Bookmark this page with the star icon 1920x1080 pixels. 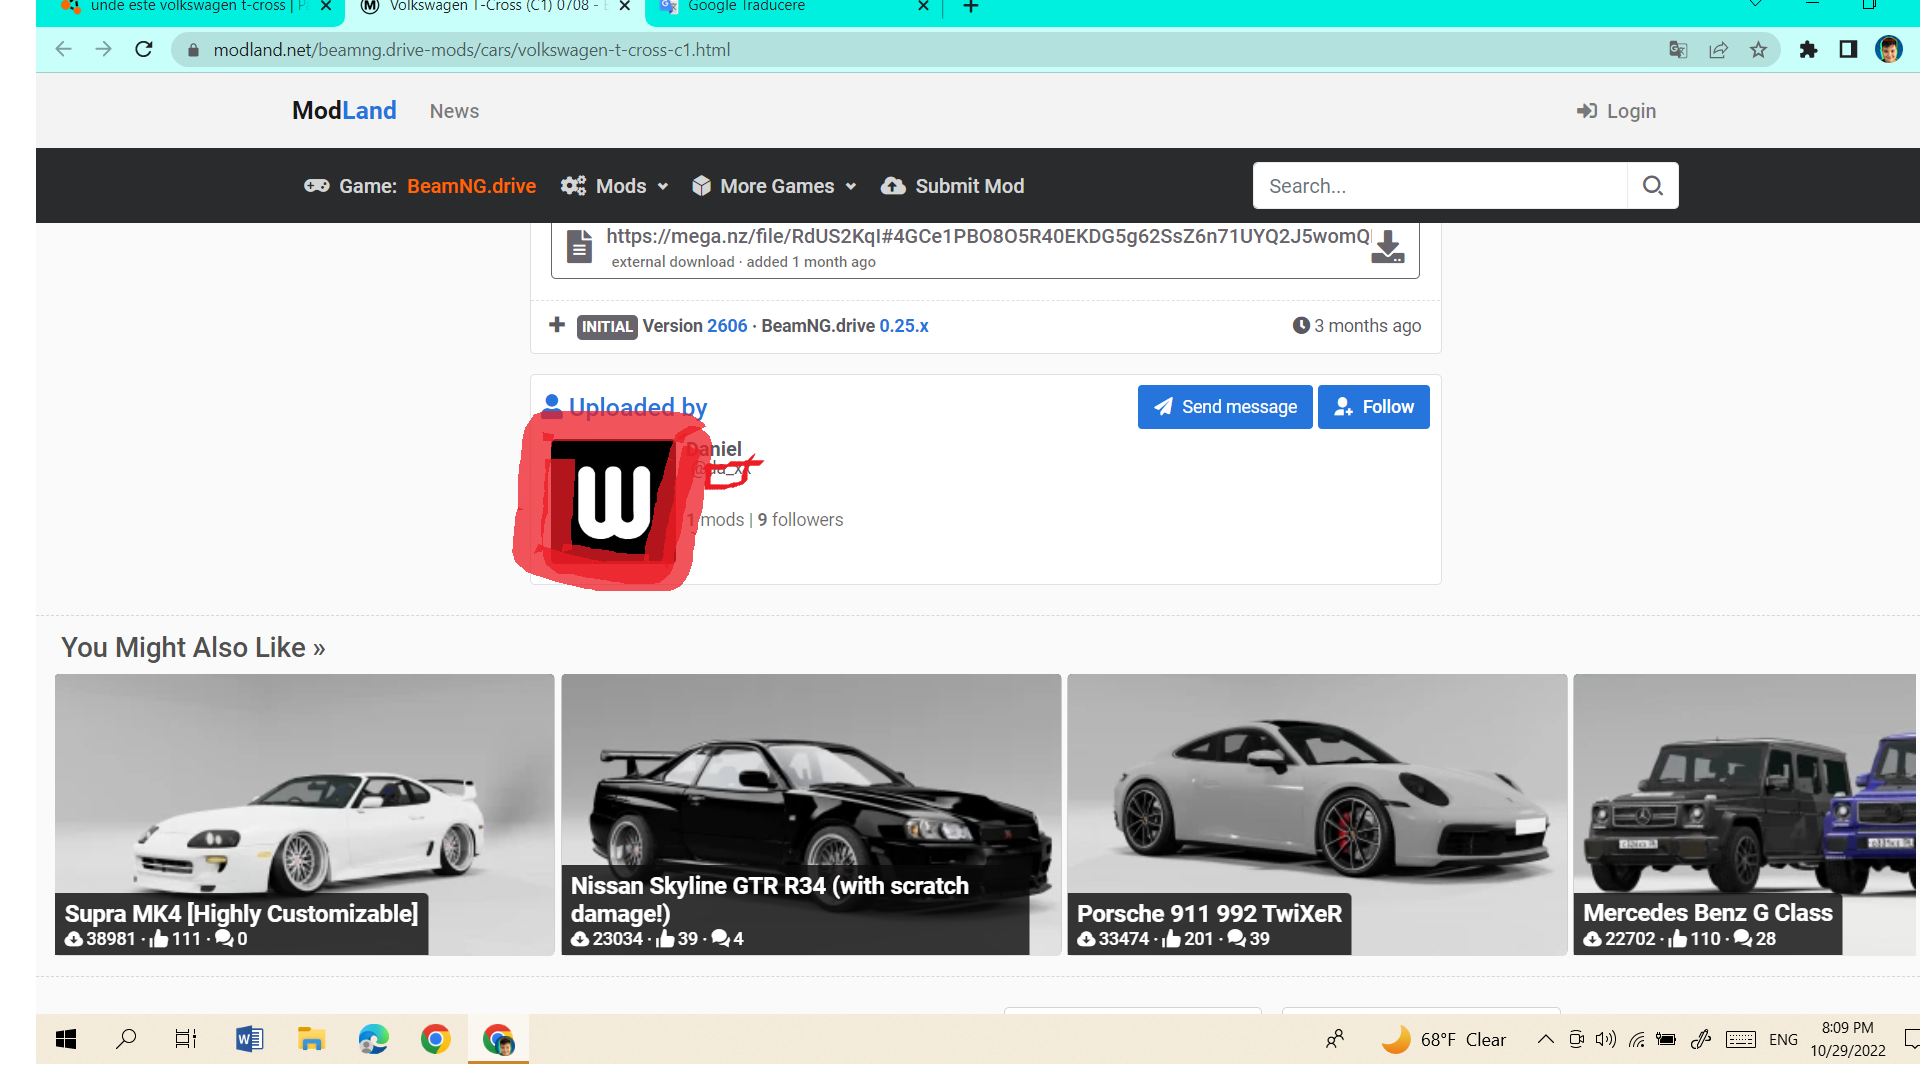(1758, 50)
